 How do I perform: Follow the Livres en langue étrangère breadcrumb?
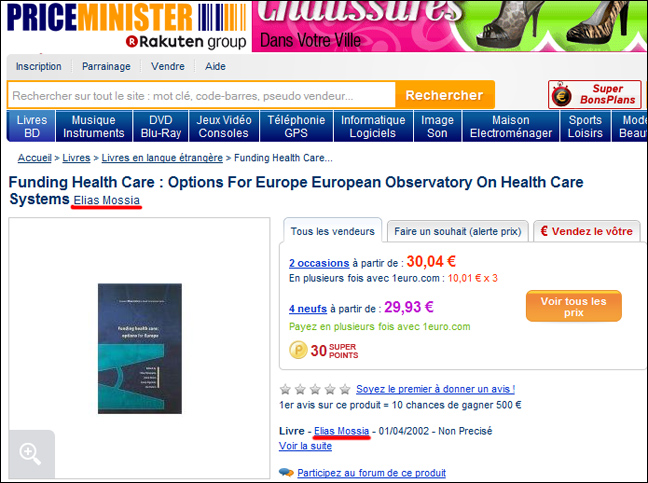(162, 158)
